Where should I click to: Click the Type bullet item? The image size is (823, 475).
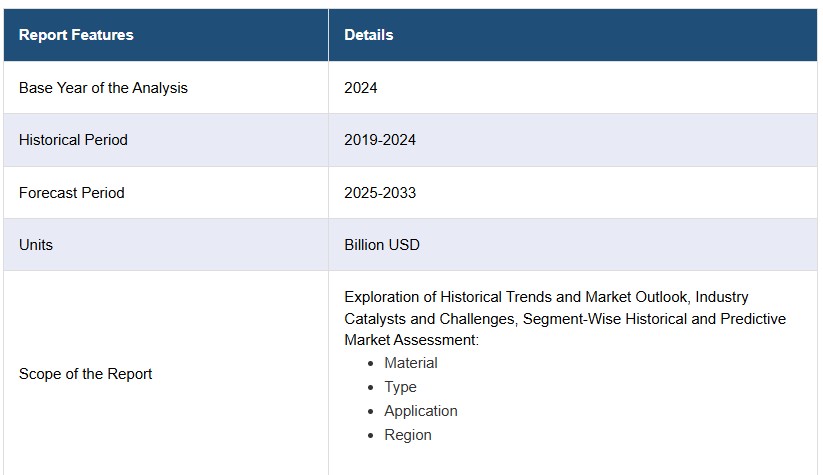pyautogui.click(x=400, y=387)
